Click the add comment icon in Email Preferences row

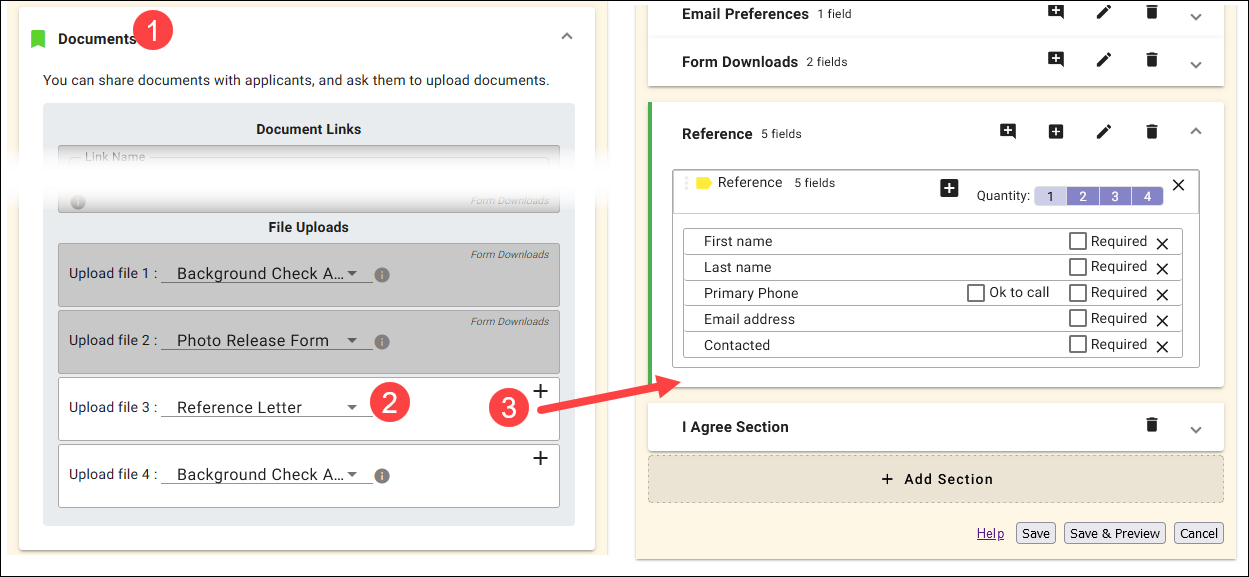pos(1056,12)
